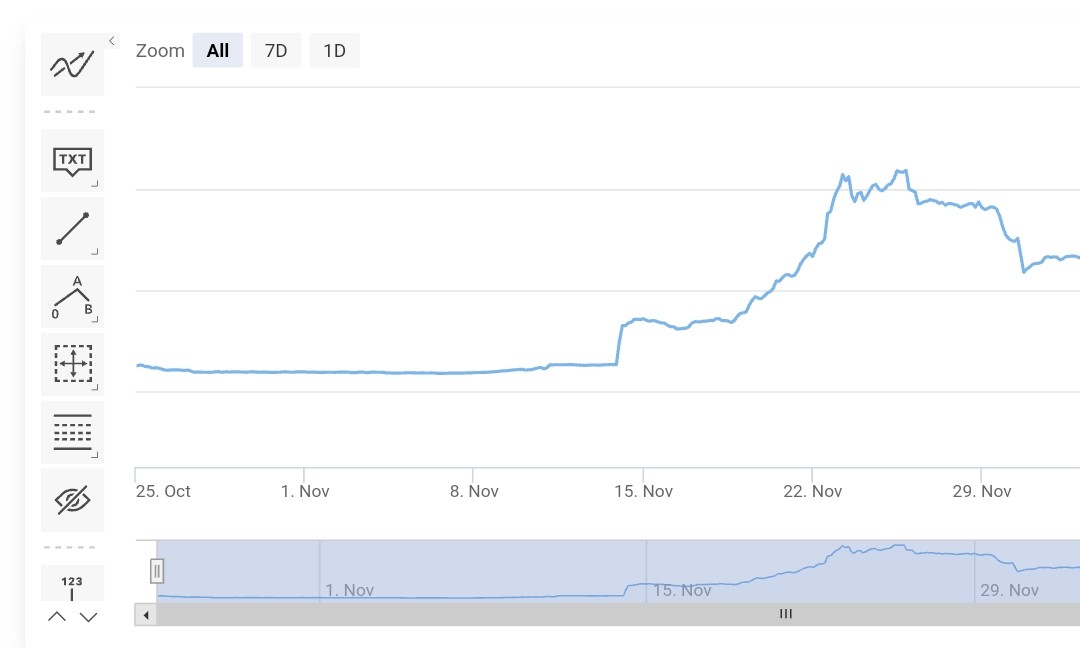This screenshot has width=1080, height=648.
Task: Open the vertical labels/lines pattern tool
Action: coord(72,432)
